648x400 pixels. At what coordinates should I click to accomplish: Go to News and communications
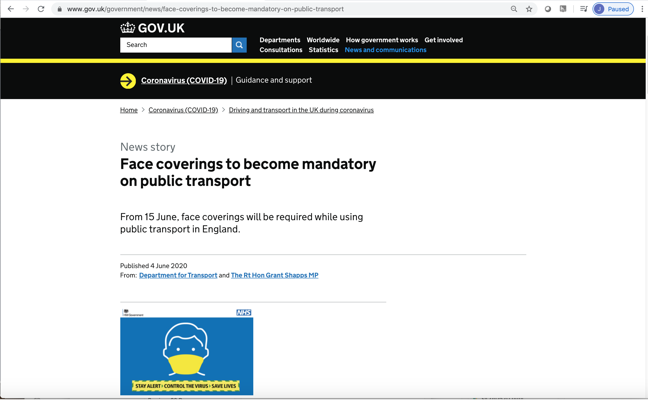coord(385,50)
